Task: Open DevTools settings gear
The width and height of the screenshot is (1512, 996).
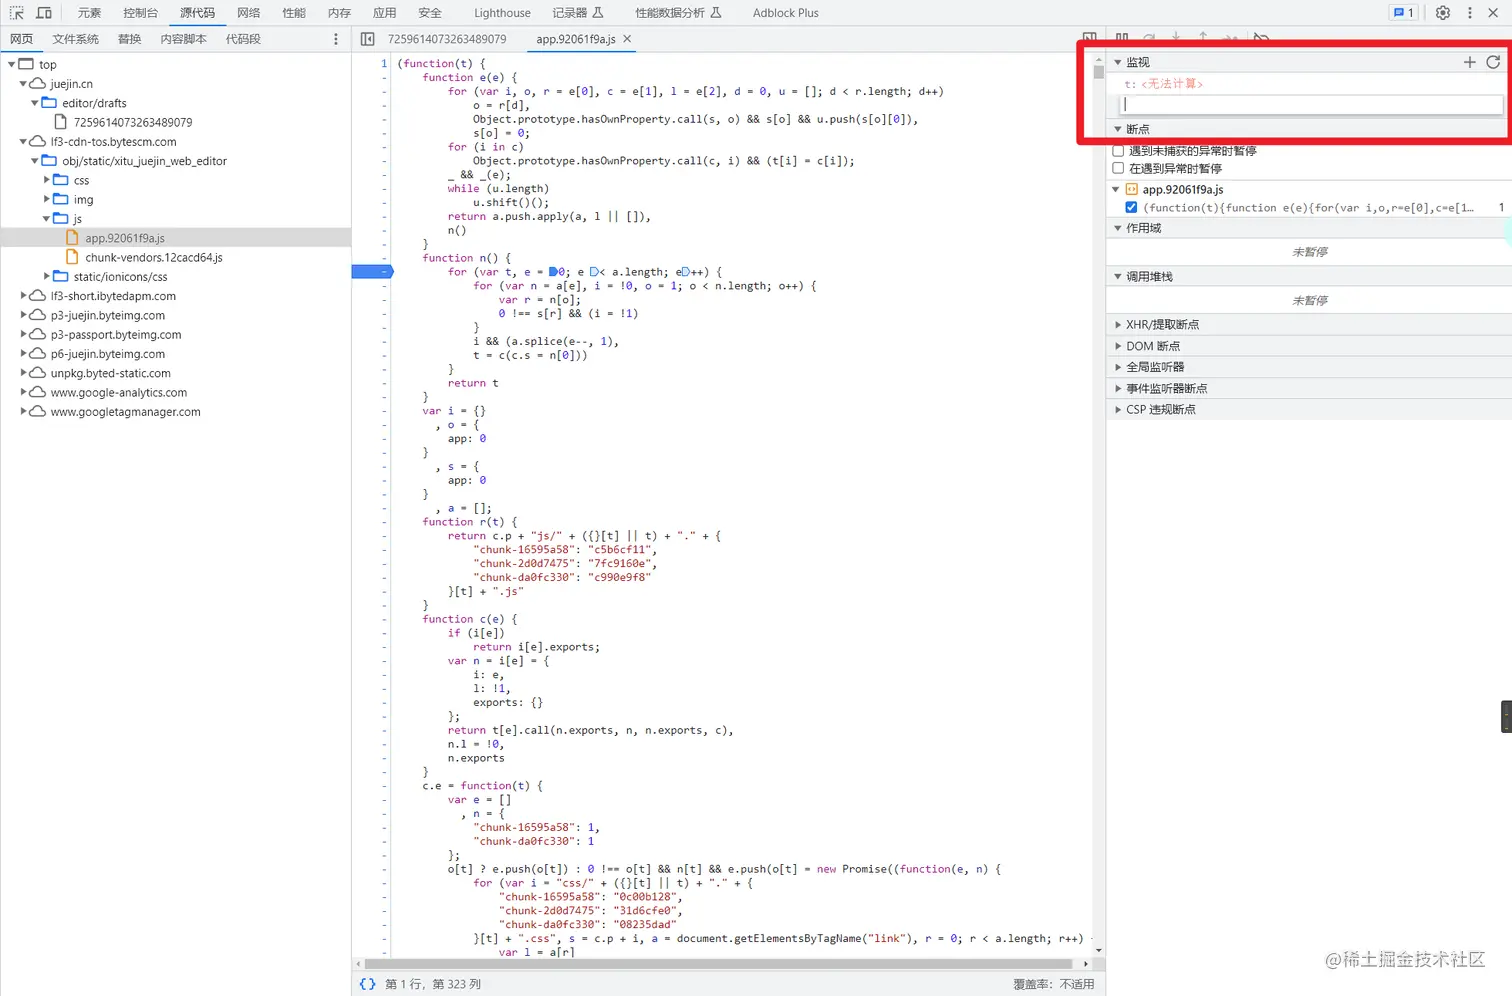Action: 1443,13
